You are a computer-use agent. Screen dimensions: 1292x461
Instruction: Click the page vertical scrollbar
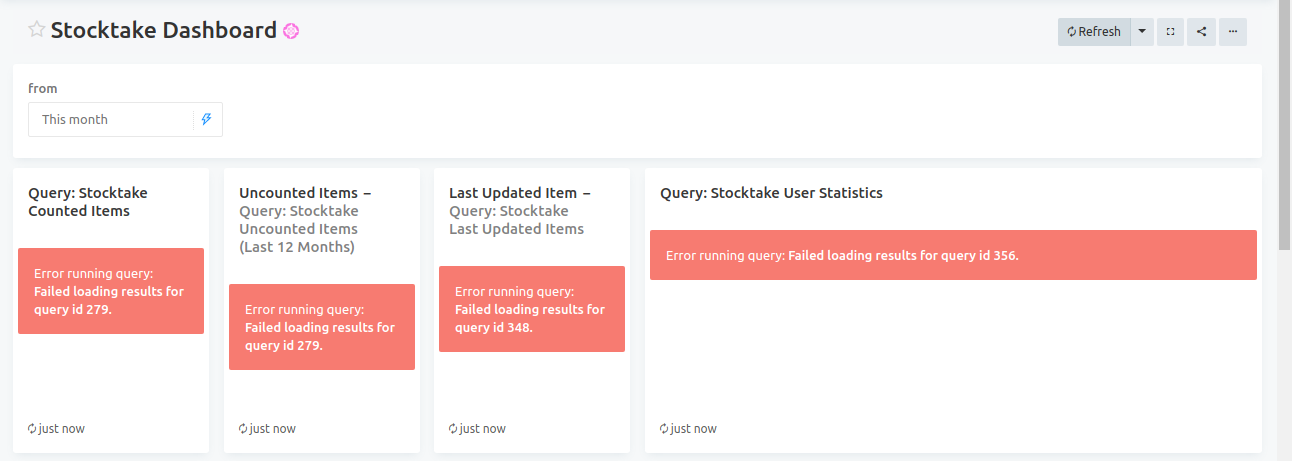click(x=1285, y=125)
